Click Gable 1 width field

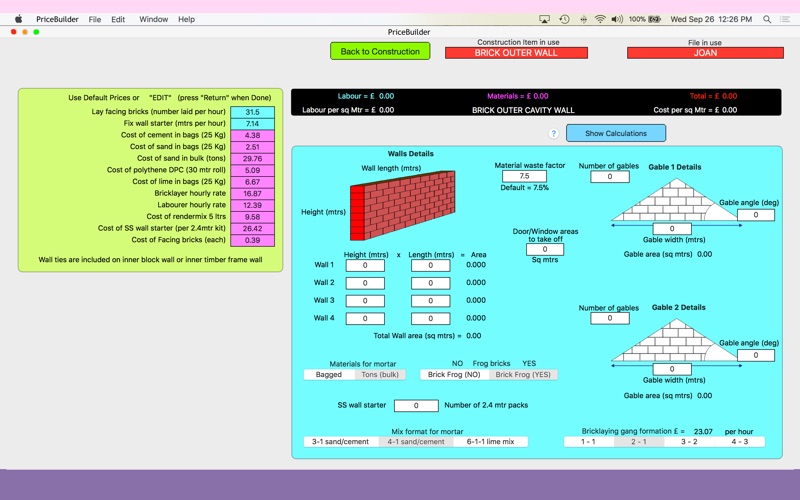pyautogui.click(x=672, y=229)
